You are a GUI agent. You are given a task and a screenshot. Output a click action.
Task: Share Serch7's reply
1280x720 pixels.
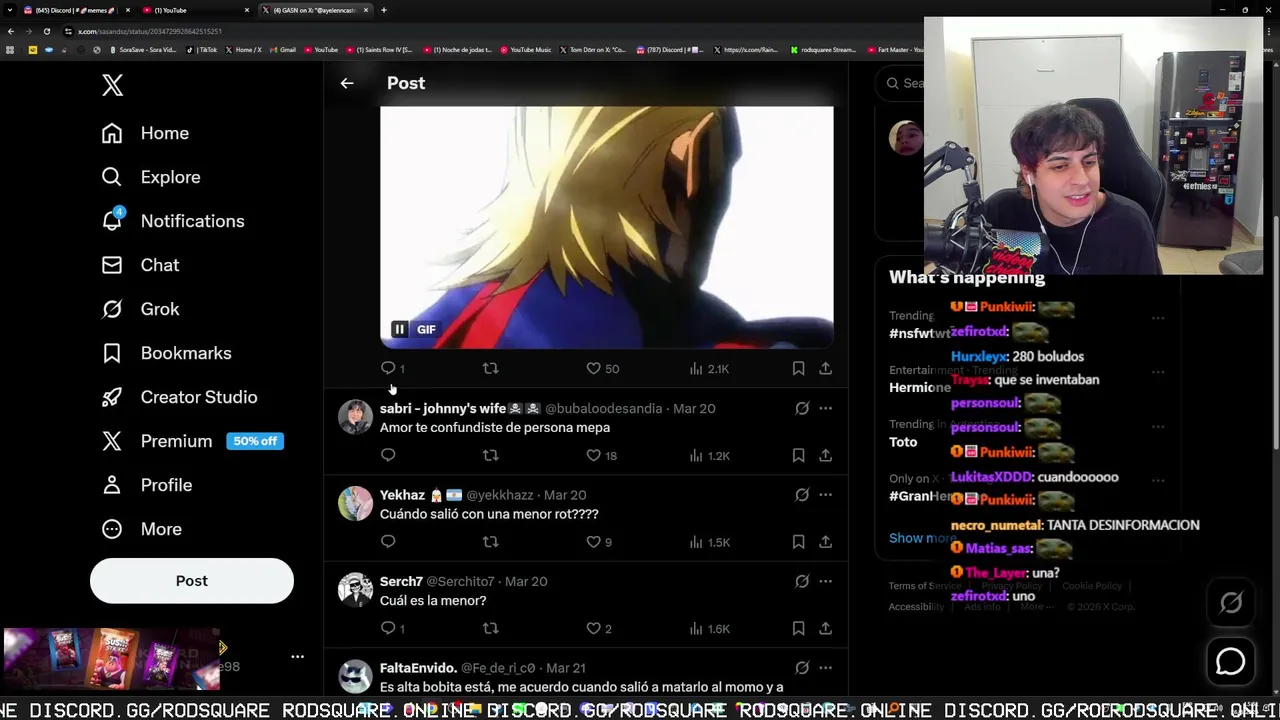[825, 628]
